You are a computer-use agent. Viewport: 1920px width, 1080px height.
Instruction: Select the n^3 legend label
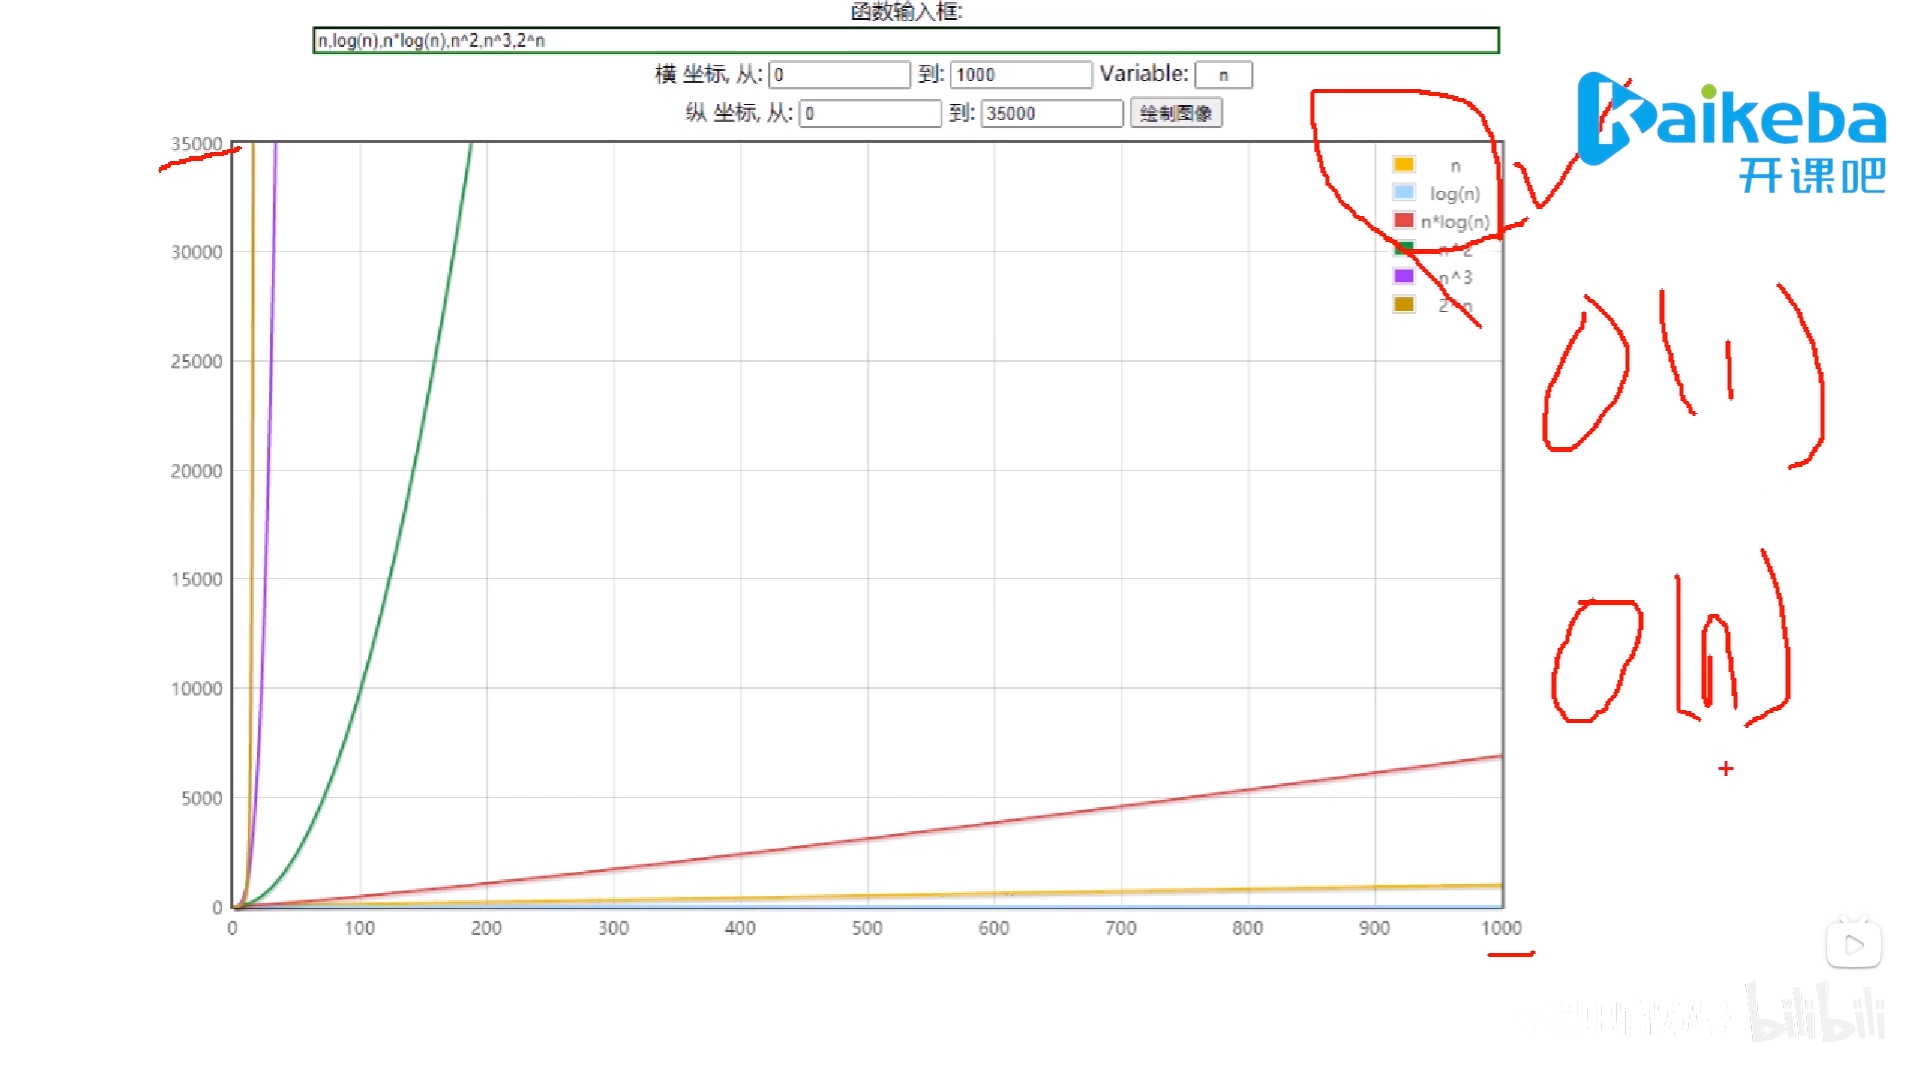pos(1456,277)
